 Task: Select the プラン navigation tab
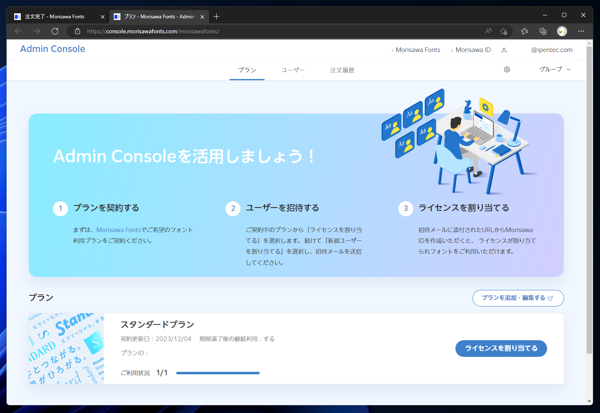[247, 70]
